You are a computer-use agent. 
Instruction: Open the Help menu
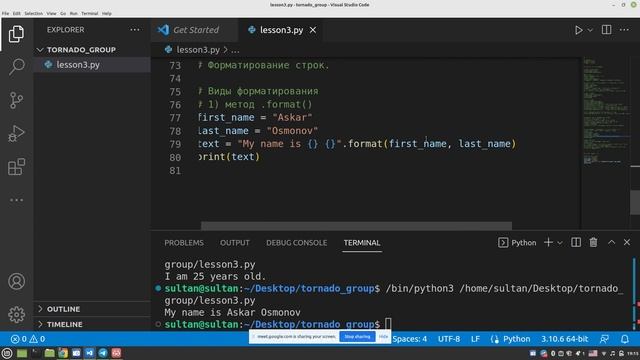[107, 13]
